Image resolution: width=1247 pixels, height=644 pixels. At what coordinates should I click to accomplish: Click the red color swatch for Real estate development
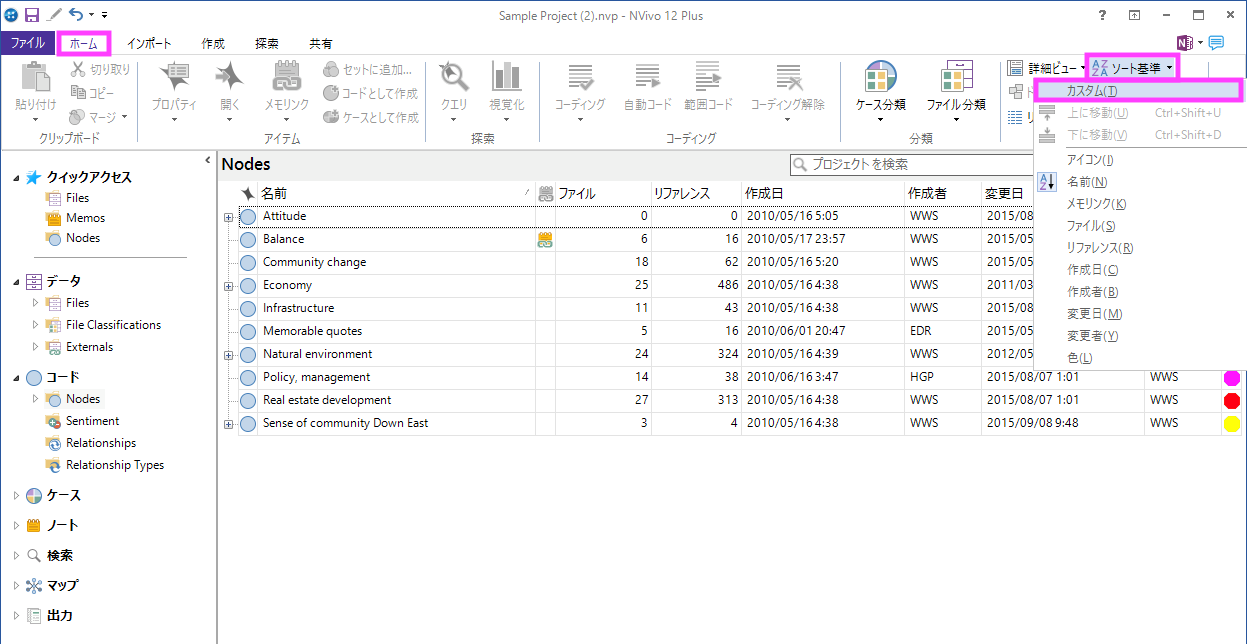(1231, 401)
